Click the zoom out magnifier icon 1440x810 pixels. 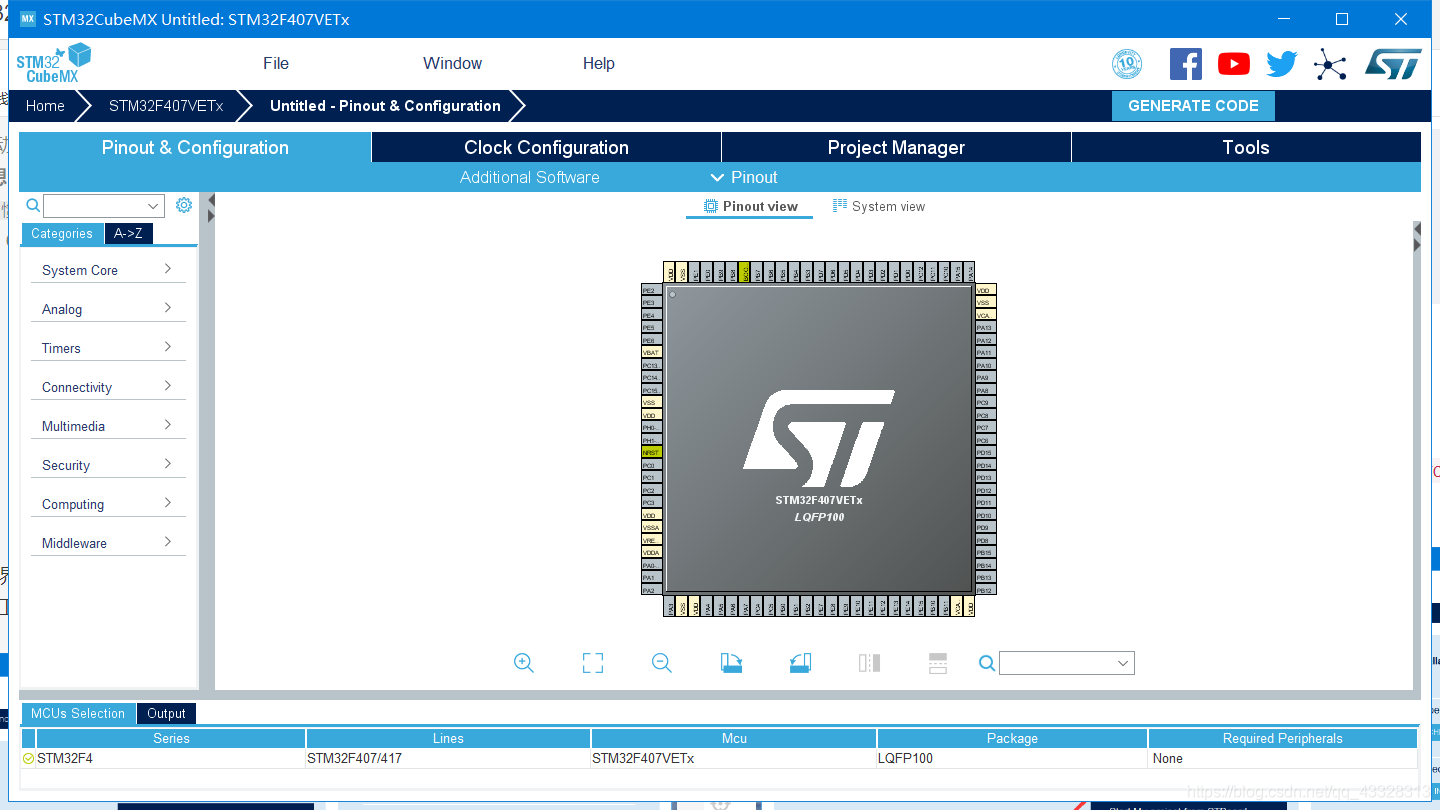tap(661, 663)
